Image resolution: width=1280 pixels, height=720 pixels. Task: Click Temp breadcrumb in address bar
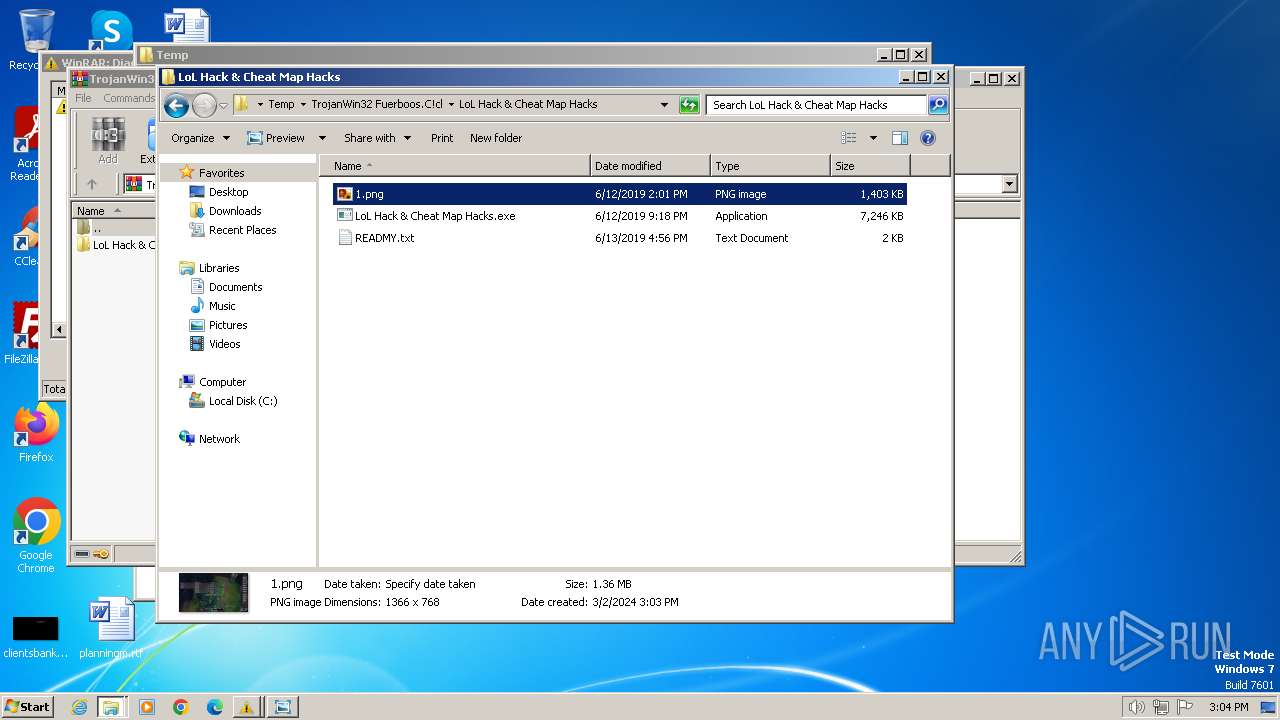(x=281, y=104)
